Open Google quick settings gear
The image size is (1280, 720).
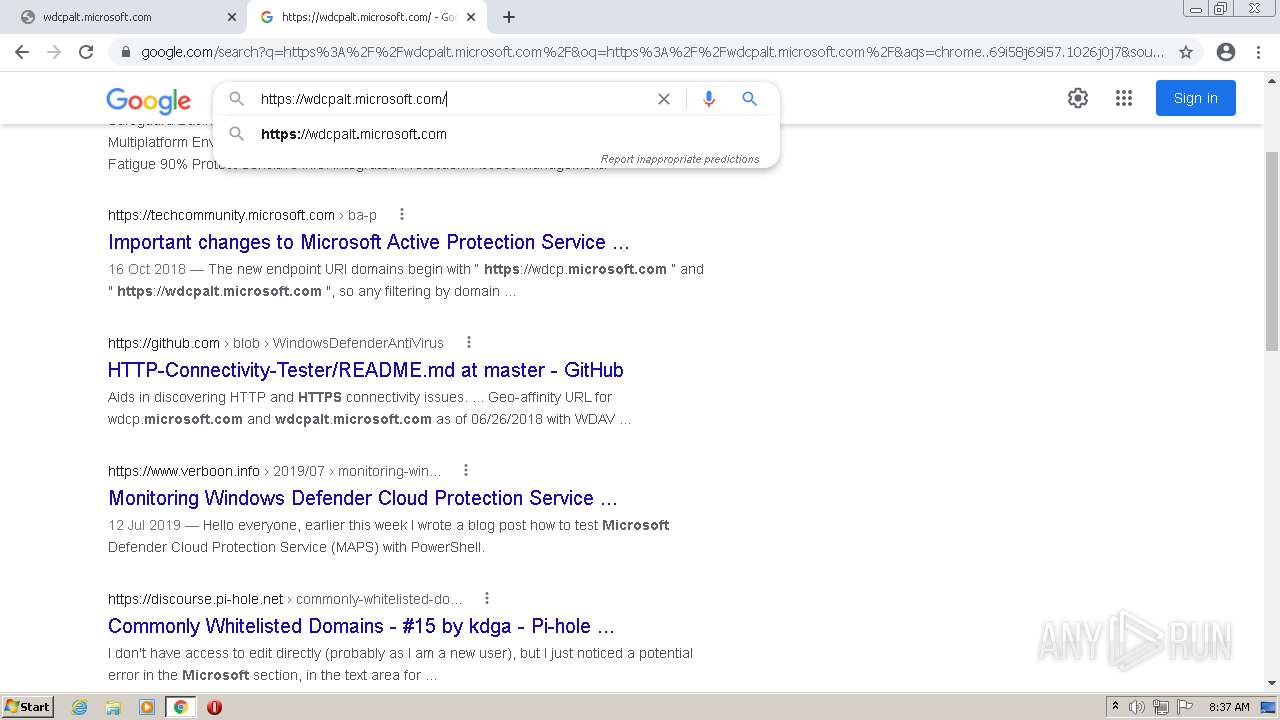(1077, 98)
